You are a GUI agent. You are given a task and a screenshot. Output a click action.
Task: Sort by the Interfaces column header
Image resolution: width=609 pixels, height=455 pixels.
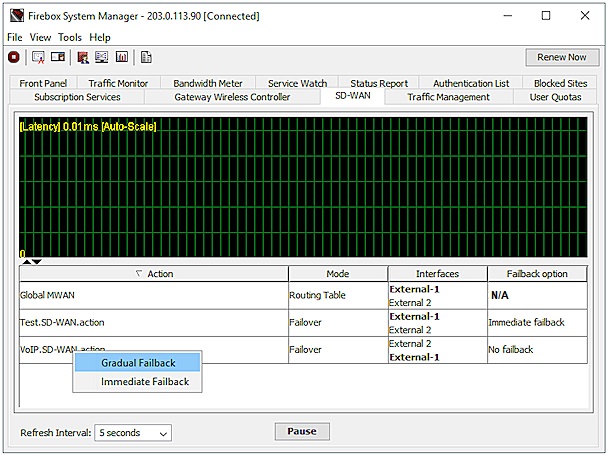[x=437, y=274]
